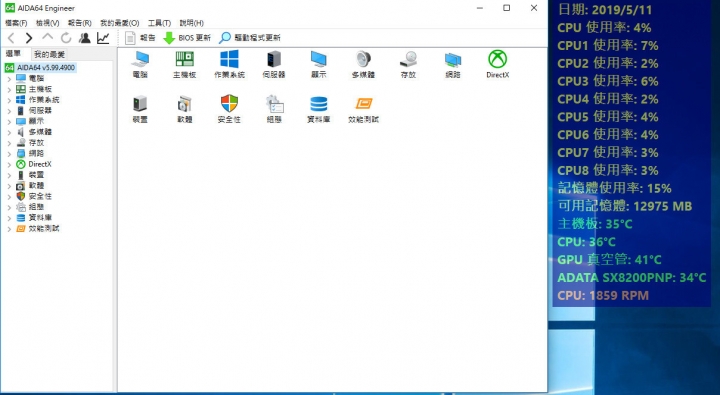Open the 檢視(V) menu
This screenshot has height=395, width=720.
point(47,23)
